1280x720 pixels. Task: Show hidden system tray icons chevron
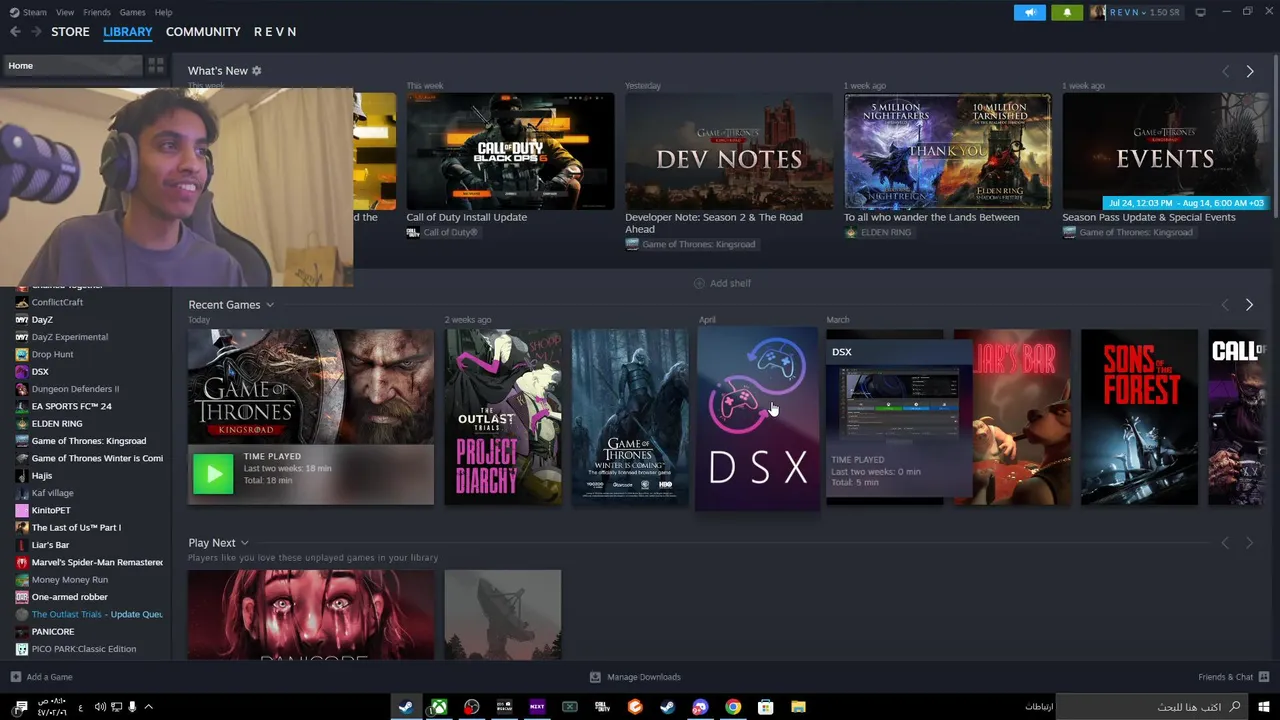[x=149, y=707]
